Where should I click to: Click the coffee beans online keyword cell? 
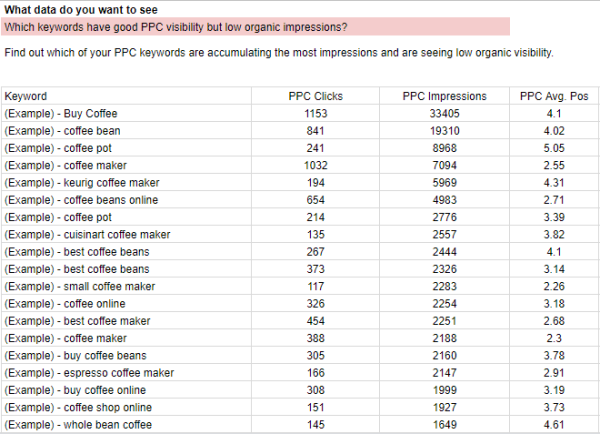[126, 200]
